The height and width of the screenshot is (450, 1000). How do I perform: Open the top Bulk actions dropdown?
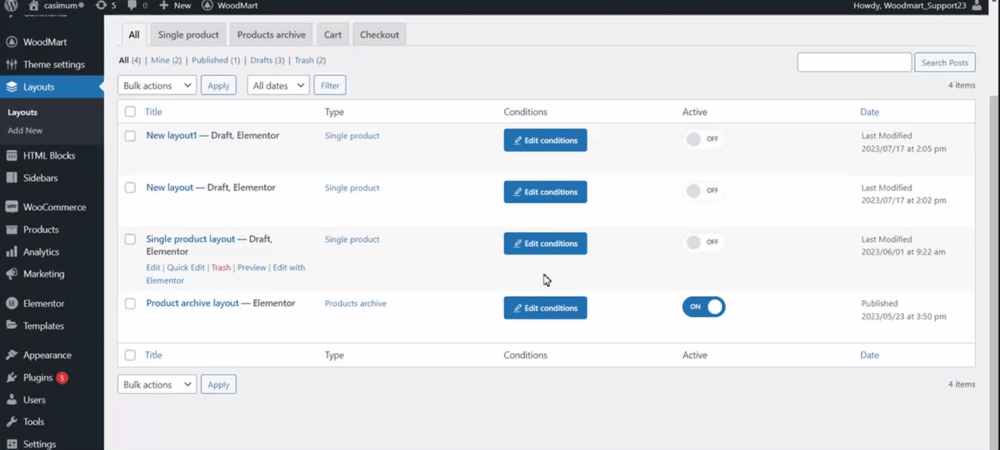click(x=157, y=85)
